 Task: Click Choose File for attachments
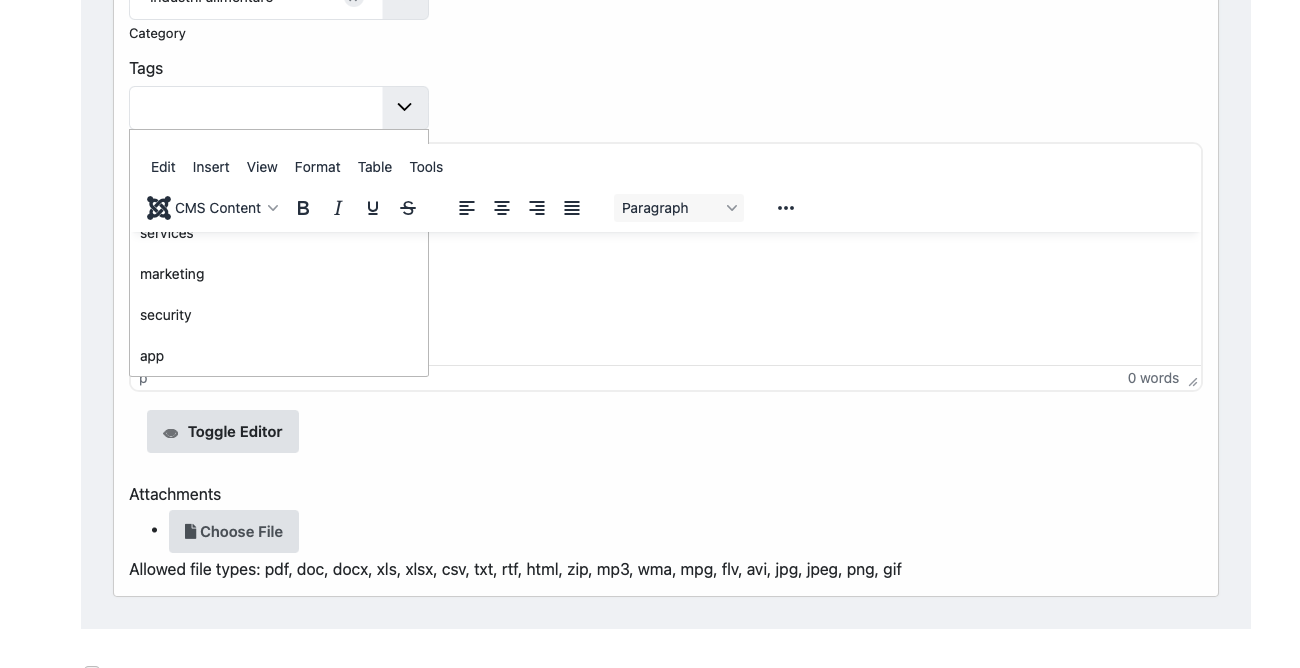point(234,532)
